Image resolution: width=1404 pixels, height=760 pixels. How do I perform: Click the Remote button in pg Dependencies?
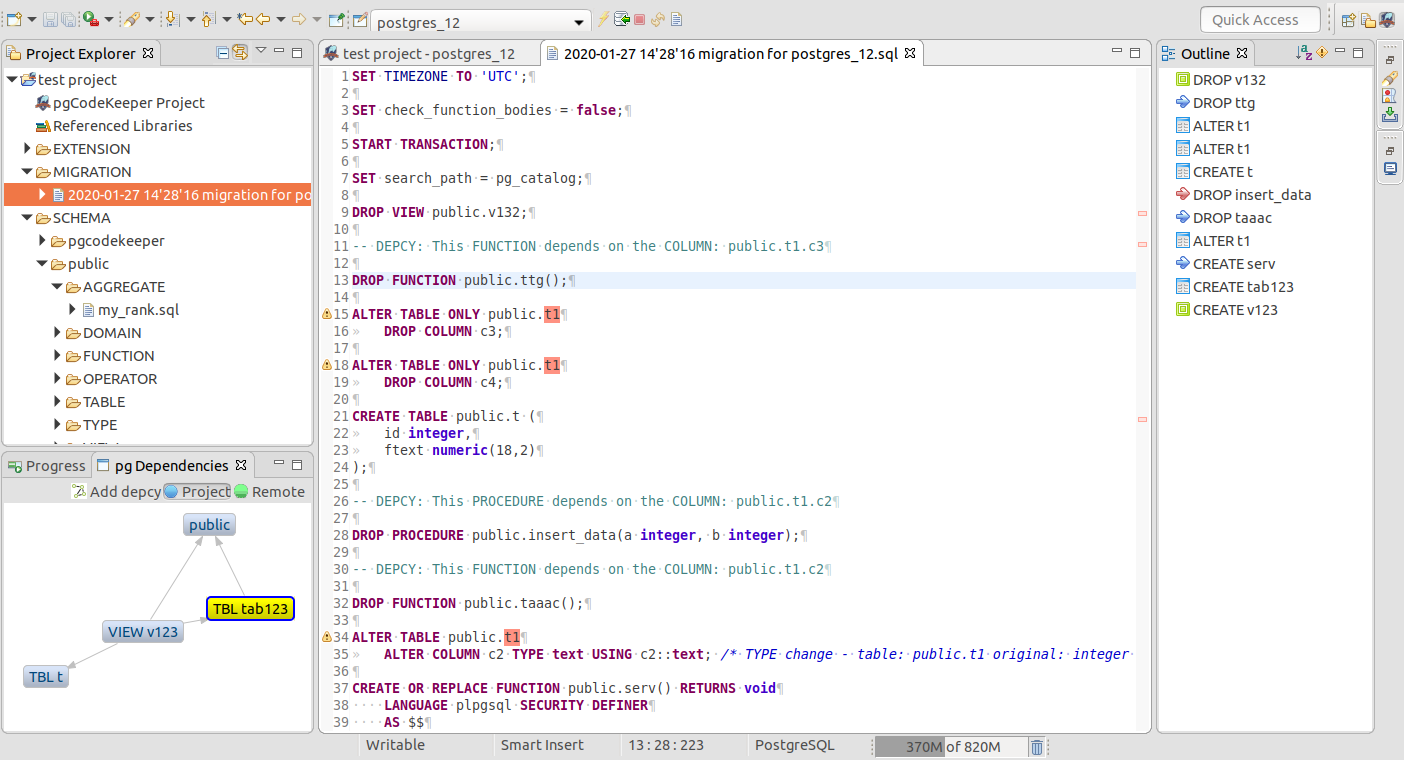click(x=268, y=491)
